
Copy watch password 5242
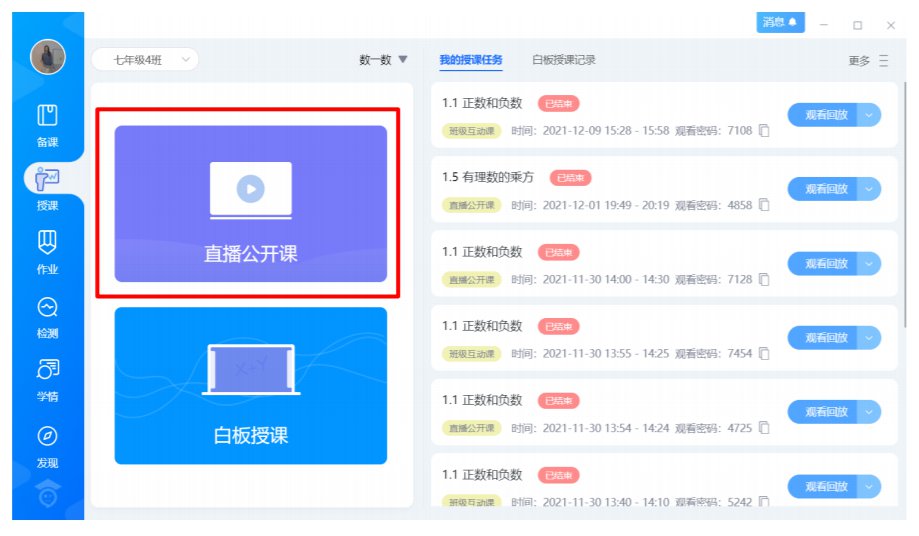coord(764,501)
